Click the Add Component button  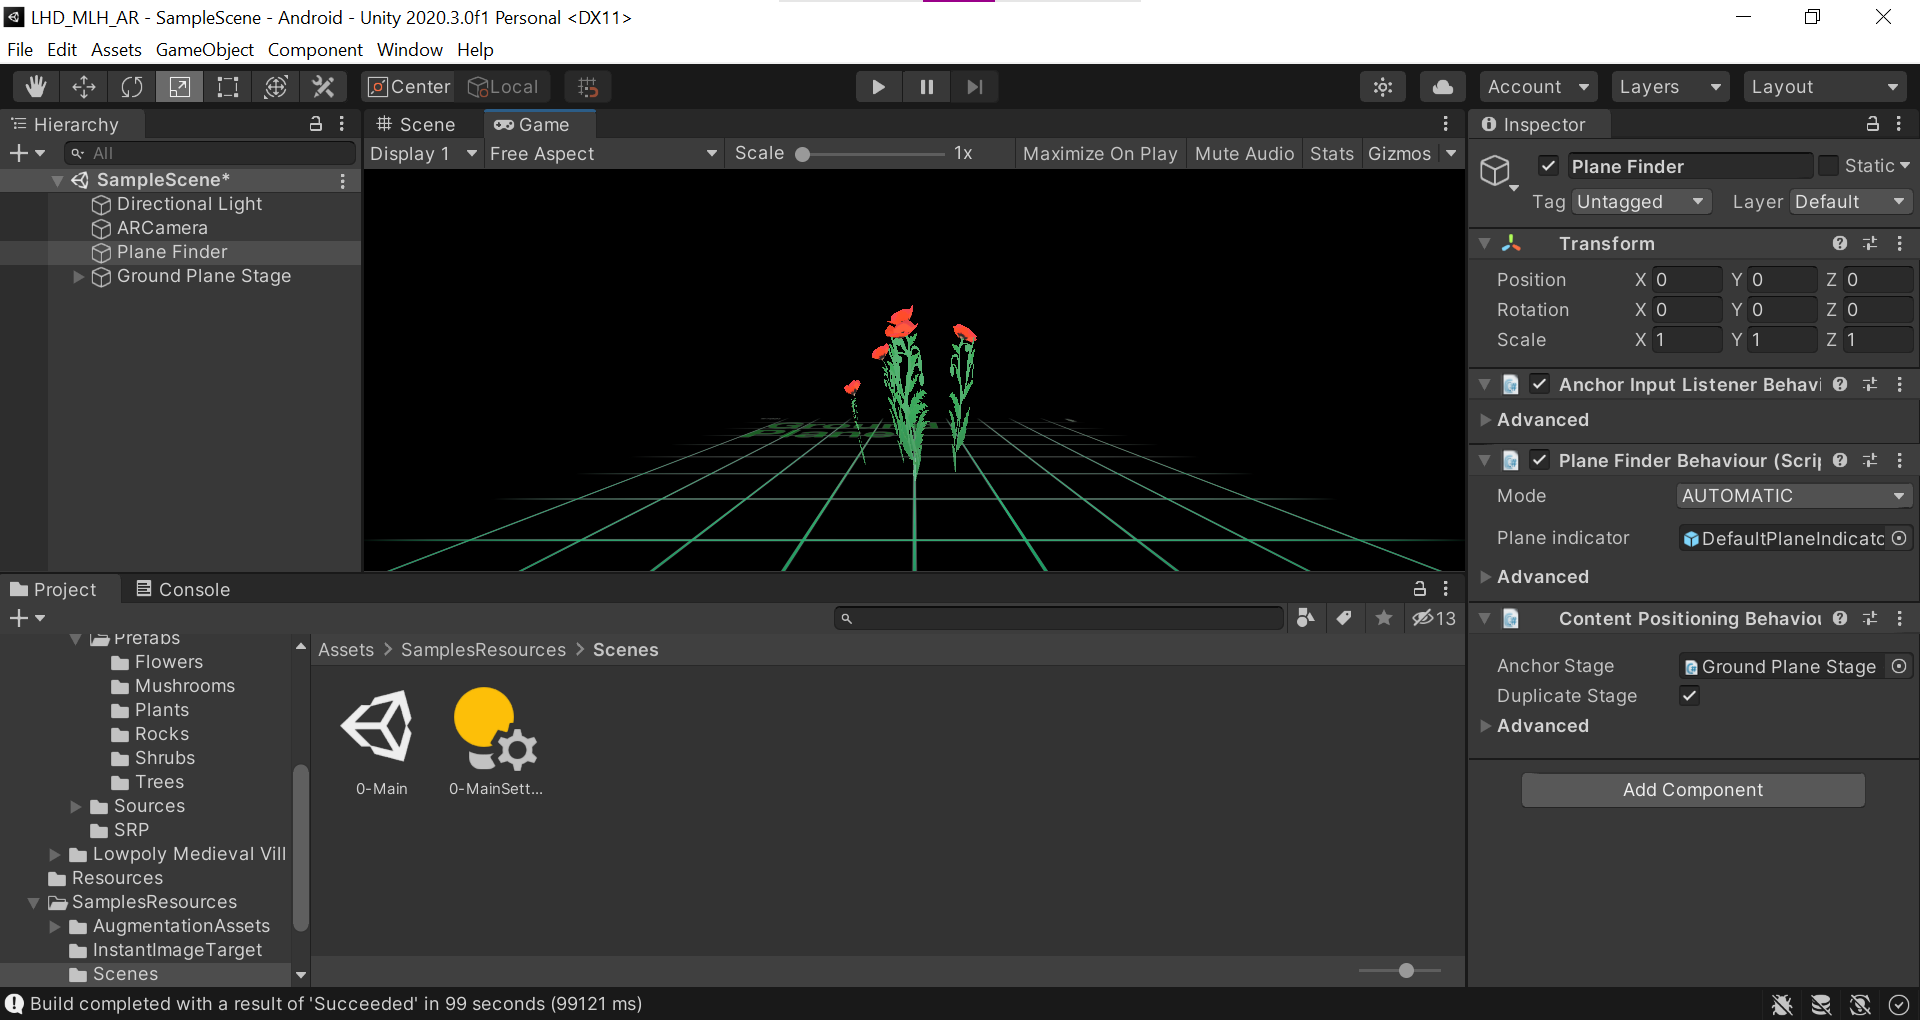[1692, 790]
